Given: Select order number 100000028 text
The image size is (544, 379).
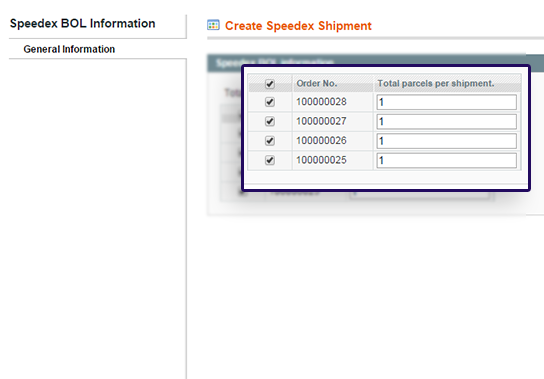Looking at the screenshot, I should tap(321, 102).
